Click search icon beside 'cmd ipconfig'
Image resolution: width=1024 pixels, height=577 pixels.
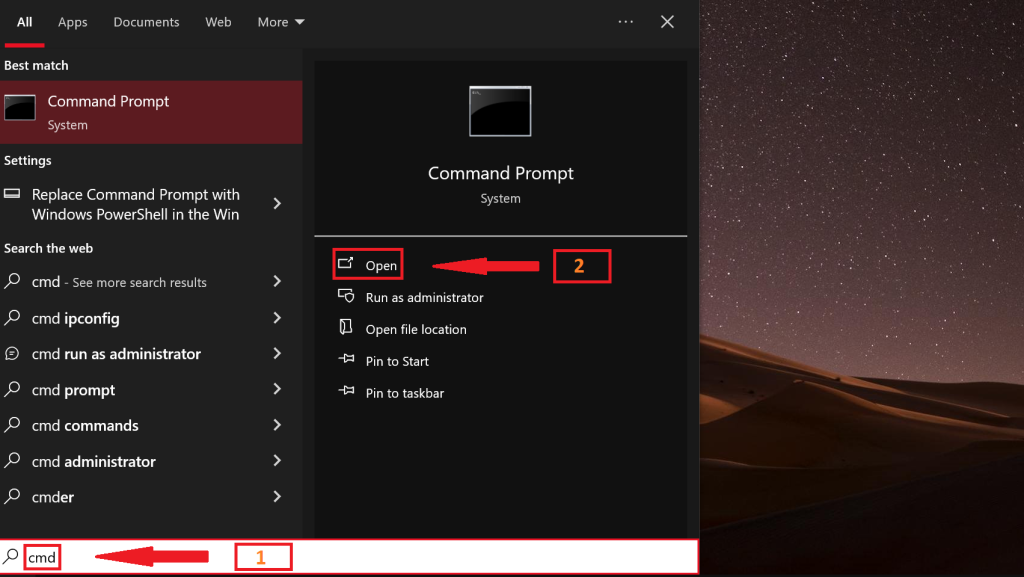[12, 317]
